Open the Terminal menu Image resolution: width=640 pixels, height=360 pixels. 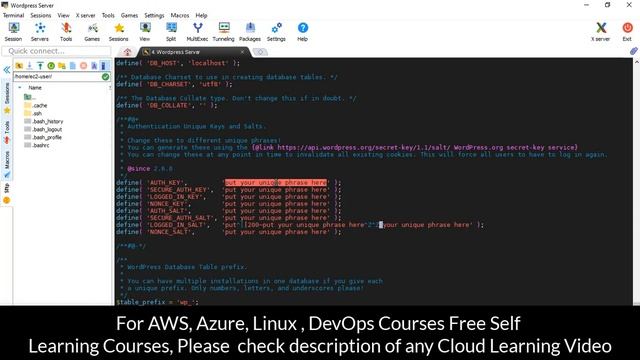pyautogui.click(x=13, y=15)
